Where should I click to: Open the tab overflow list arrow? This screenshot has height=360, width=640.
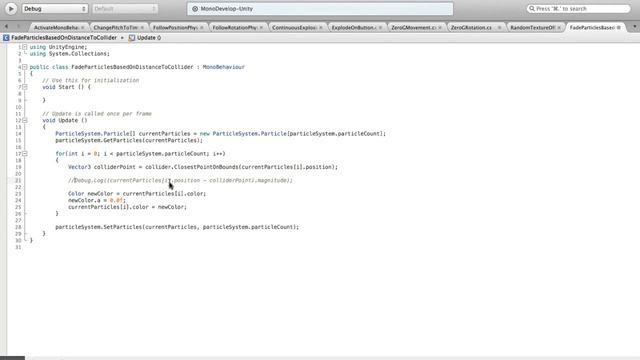[635, 27]
